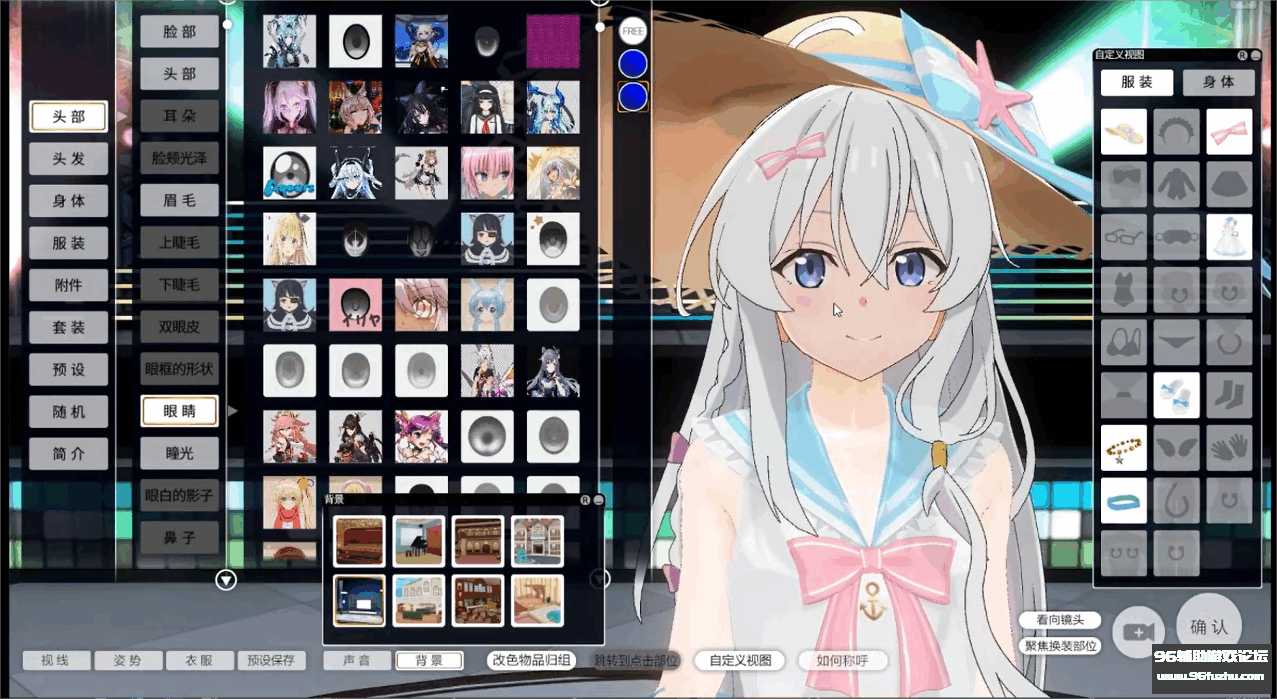The image size is (1277, 699).
Task: Select the straw hat icon in the outfit panel
Action: 1123,131
